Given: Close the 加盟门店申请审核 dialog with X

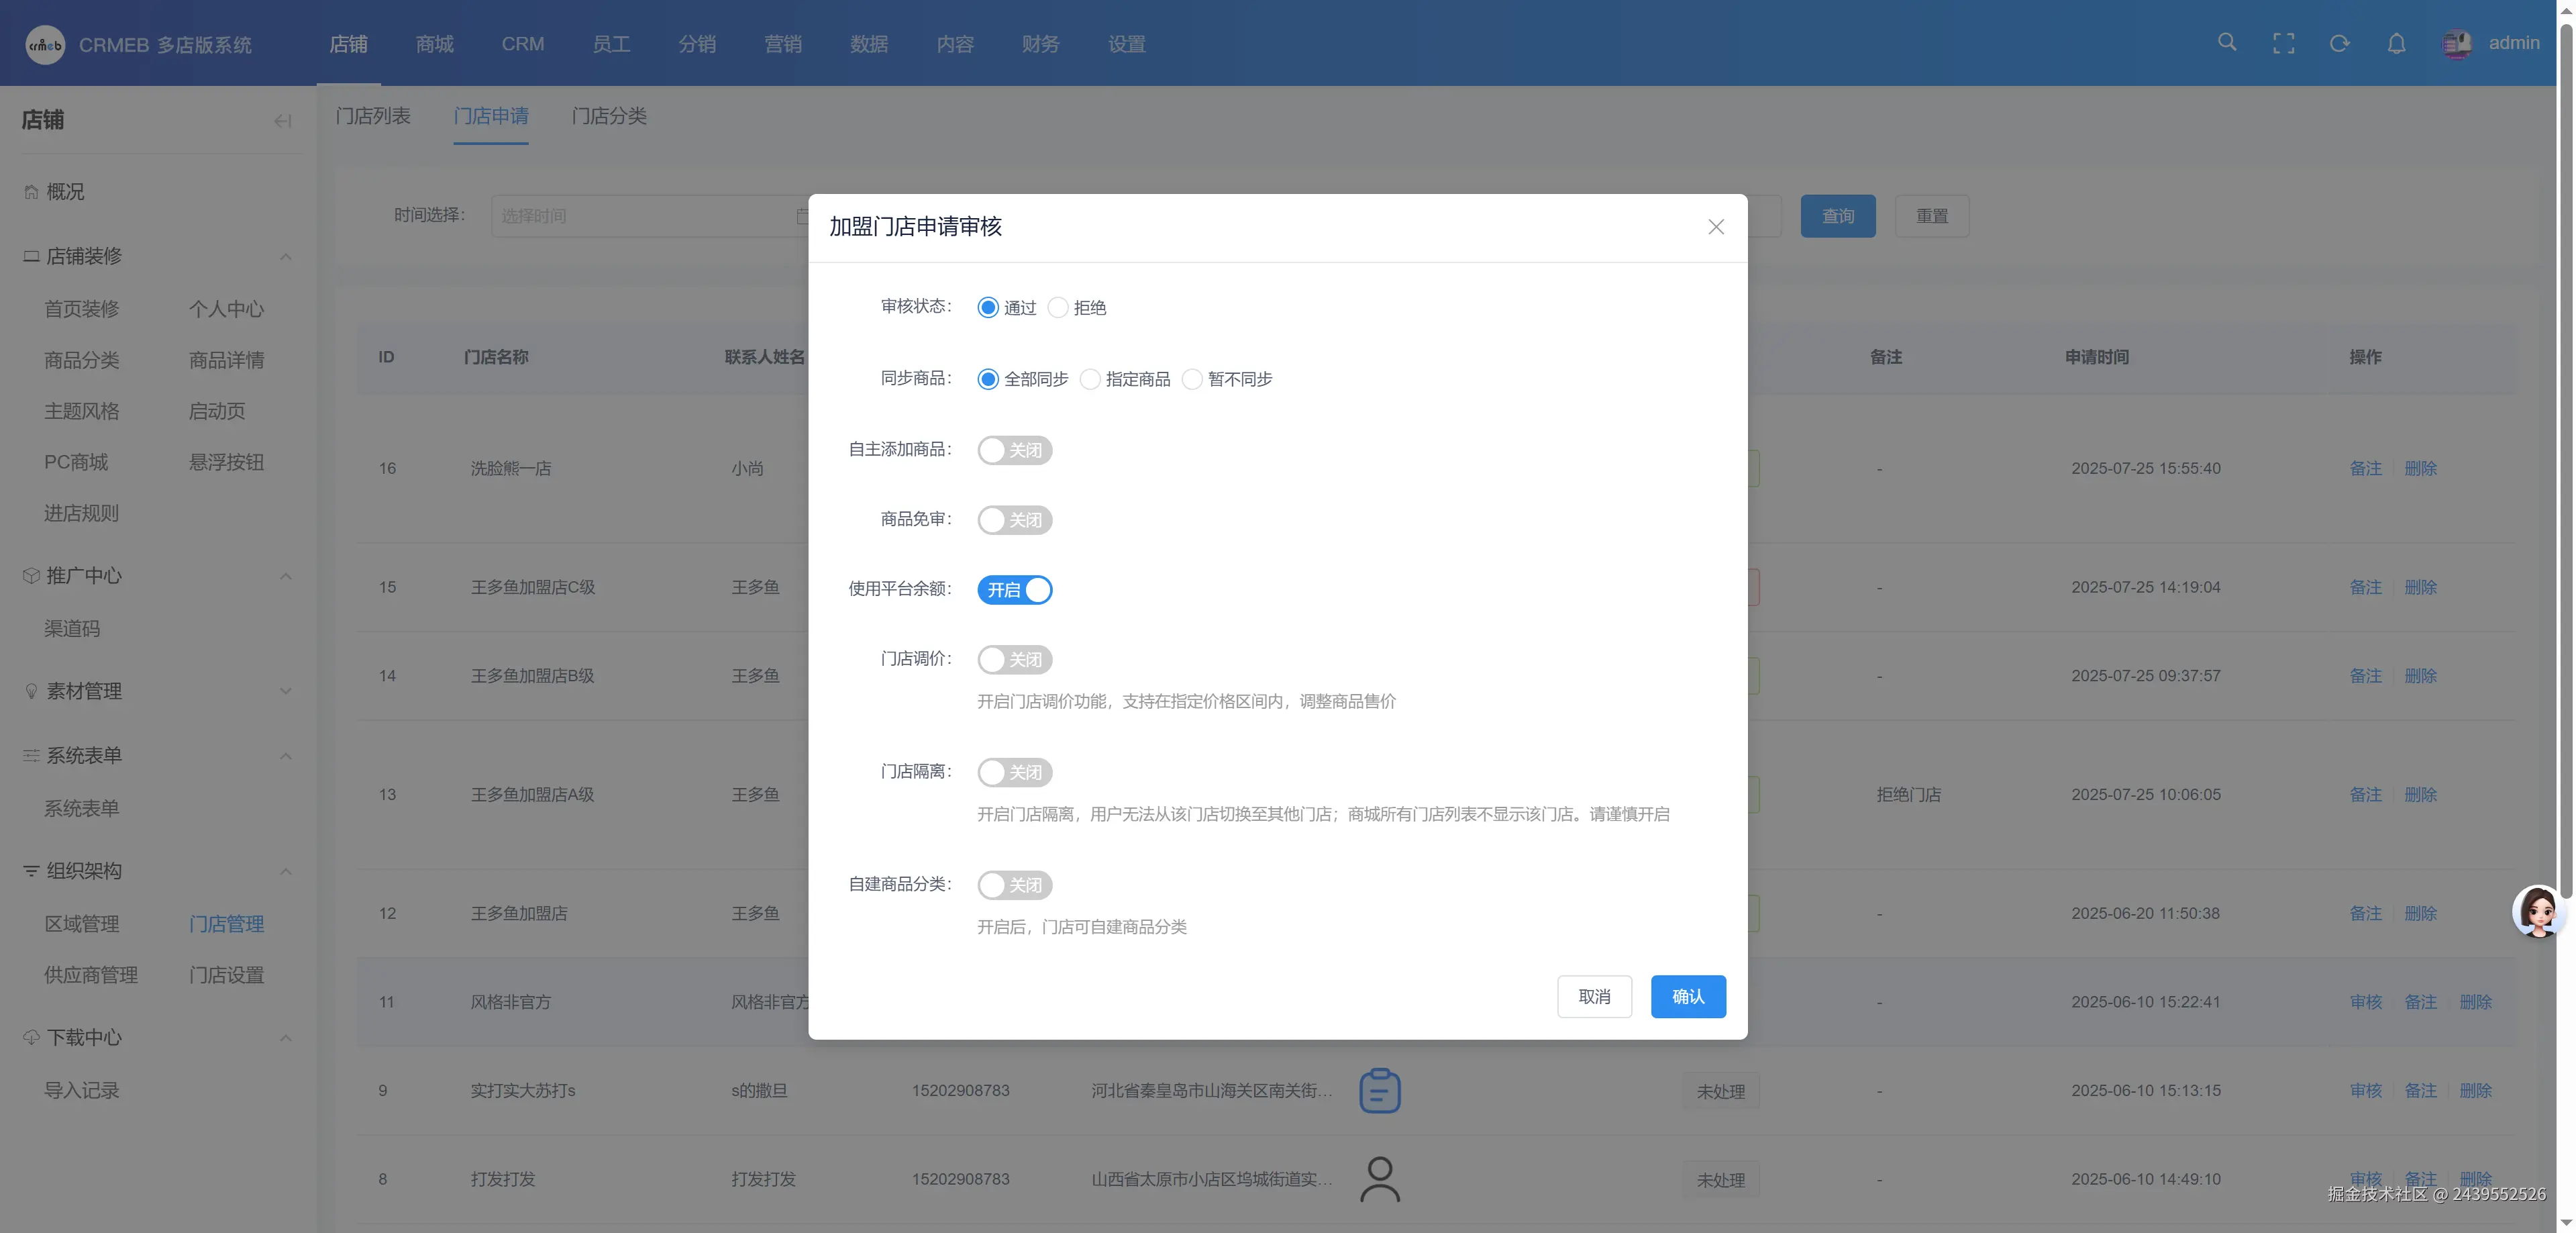Looking at the screenshot, I should [1716, 227].
